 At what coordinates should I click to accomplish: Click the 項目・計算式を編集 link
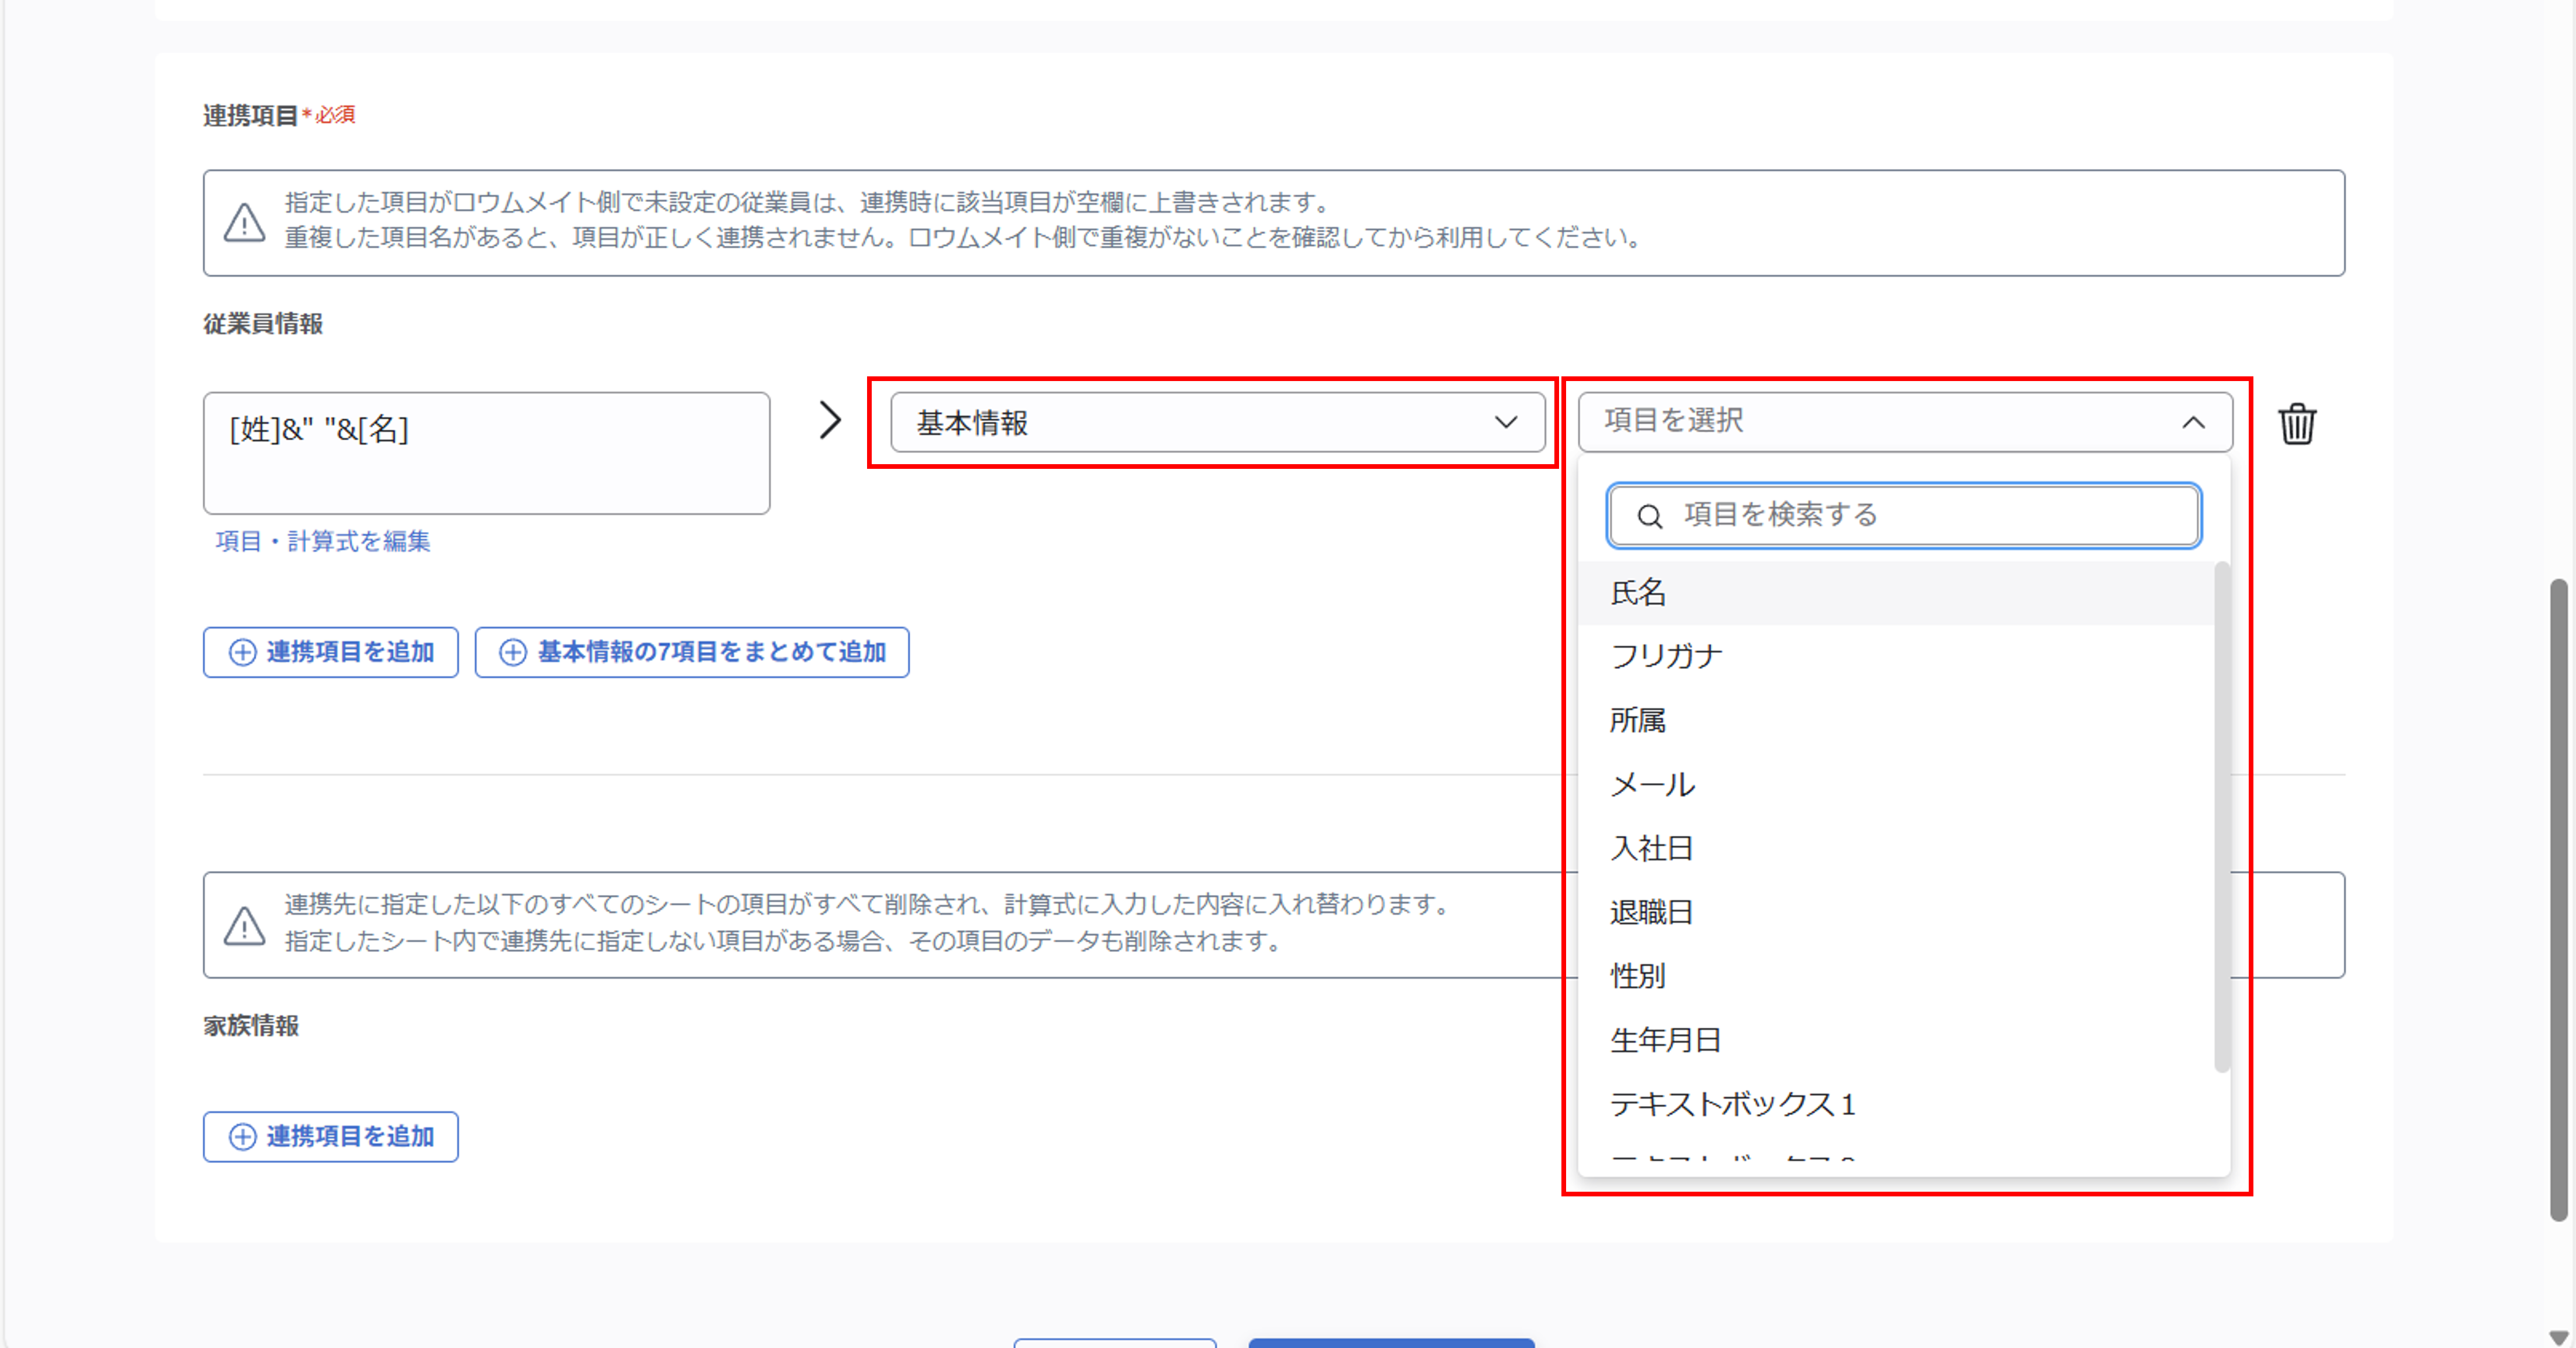[x=322, y=541]
